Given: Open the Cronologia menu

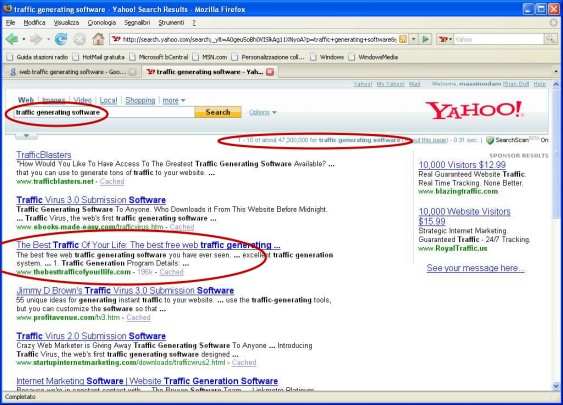Looking at the screenshot, I should tap(102, 23).
